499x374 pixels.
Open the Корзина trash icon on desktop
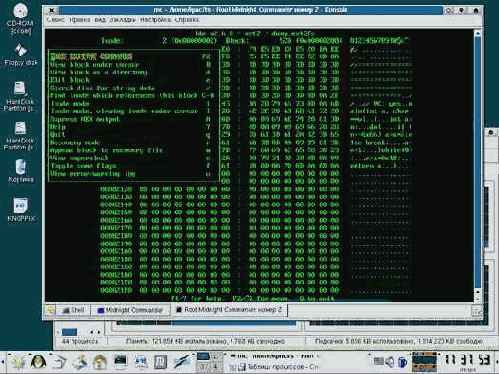pyautogui.click(x=21, y=171)
